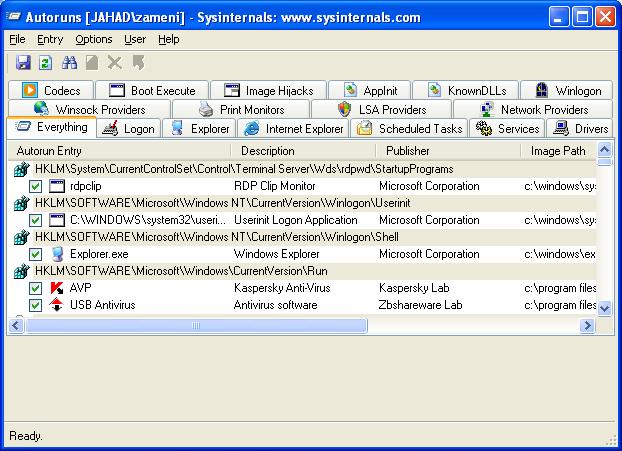
Task: Select the CurrentVersion\Run registry key row
Action: coord(302,271)
